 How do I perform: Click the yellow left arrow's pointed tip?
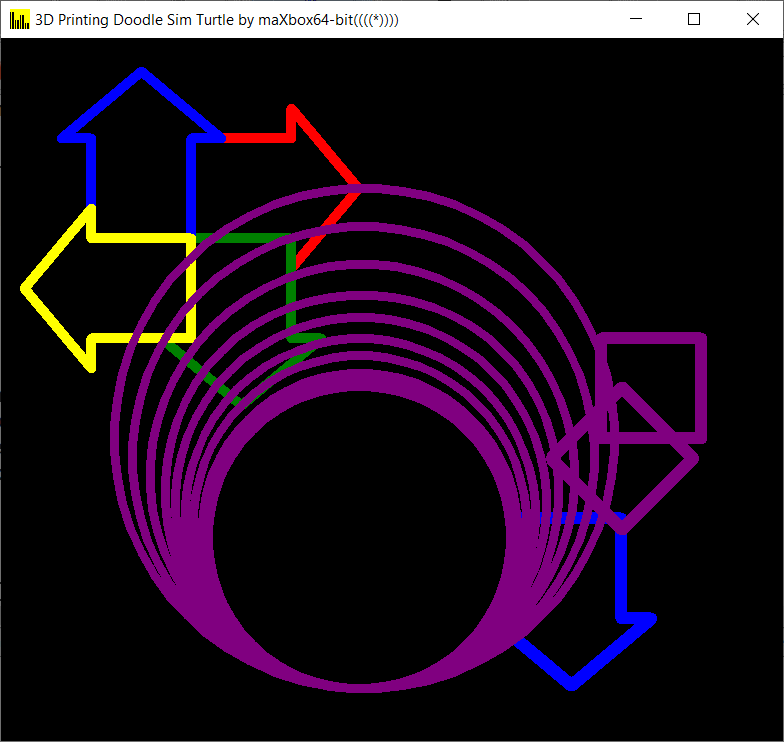coord(25,288)
